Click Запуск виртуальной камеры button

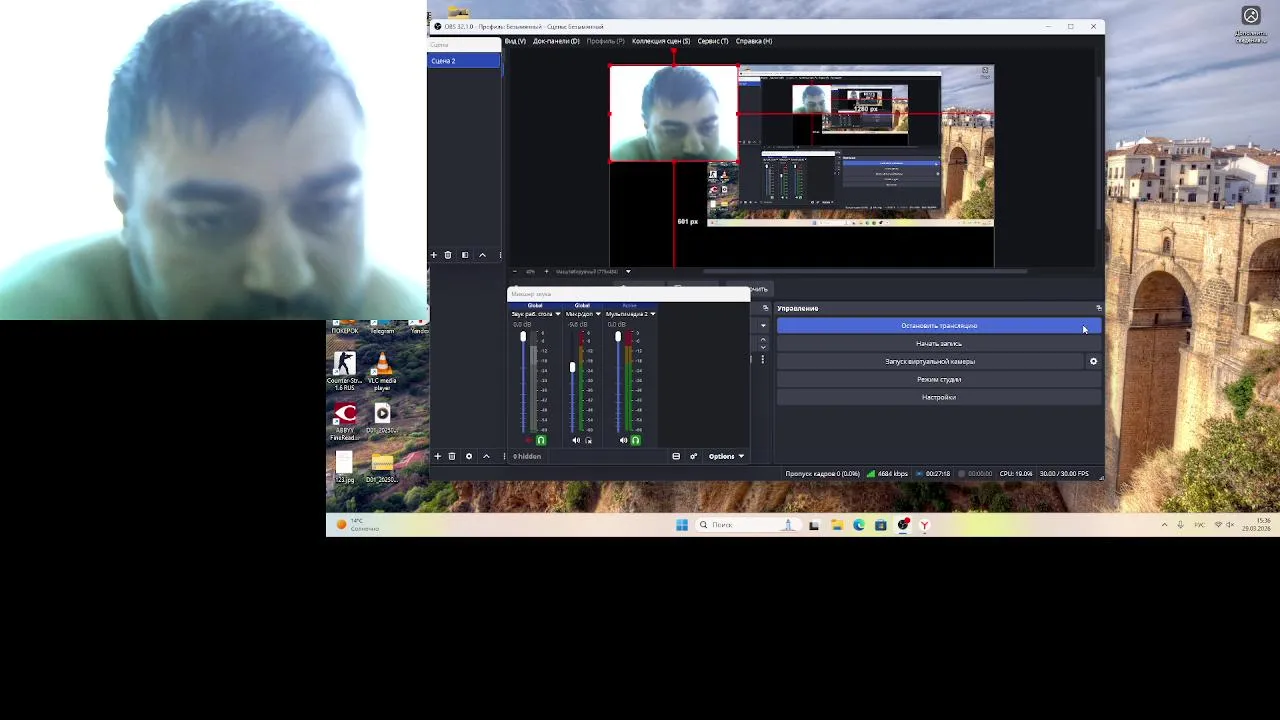(930, 361)
